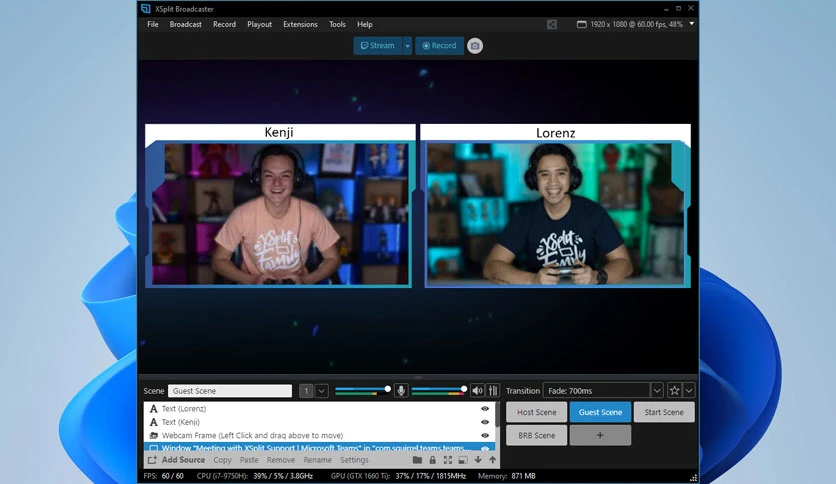Expand the resolution settings dropdown arrow
The height and width of the screenshot is (484, 836).
[692, 23]
